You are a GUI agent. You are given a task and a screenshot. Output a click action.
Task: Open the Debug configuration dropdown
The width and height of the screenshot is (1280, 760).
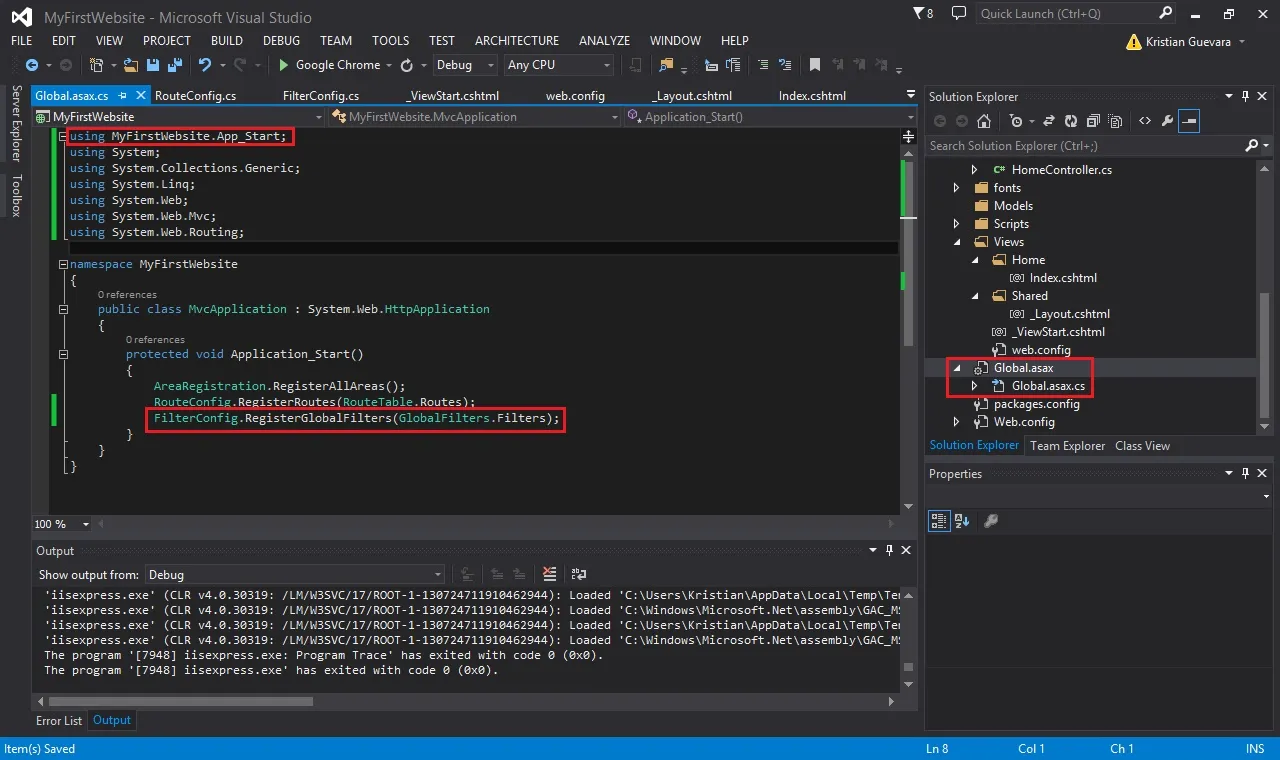(465, 65)
